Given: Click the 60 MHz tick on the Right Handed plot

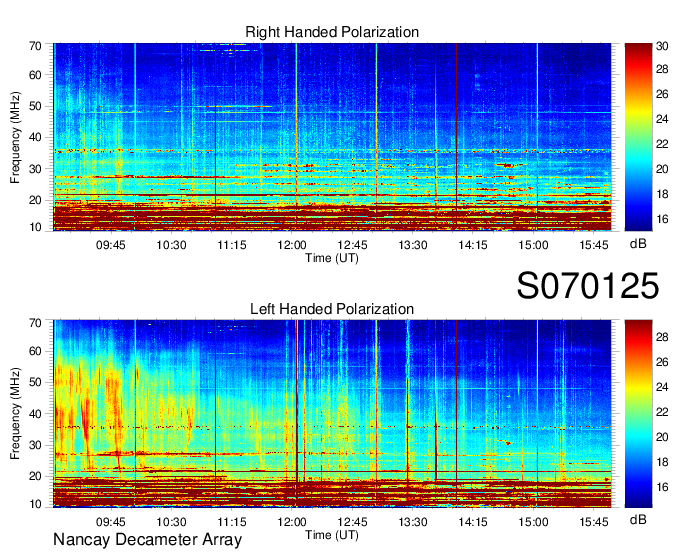Looking at the screenshot, I should 35,75.
